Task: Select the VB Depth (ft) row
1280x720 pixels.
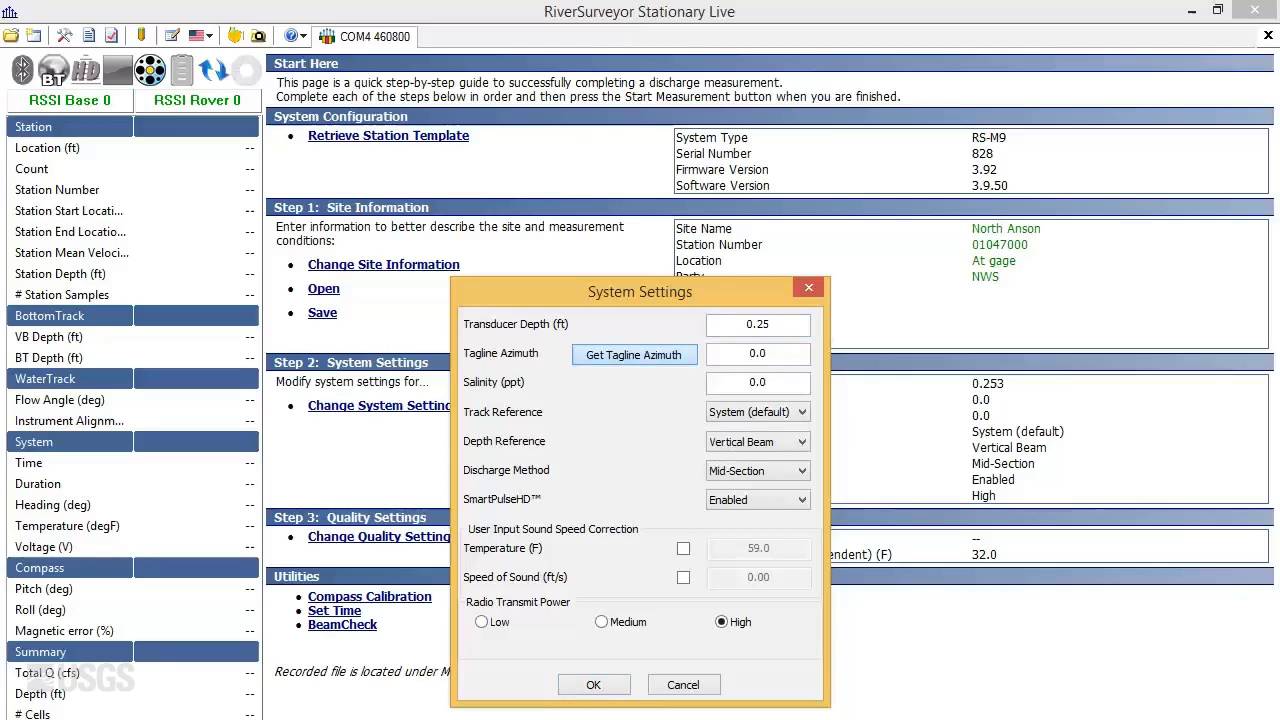Action: coord(133,337)
